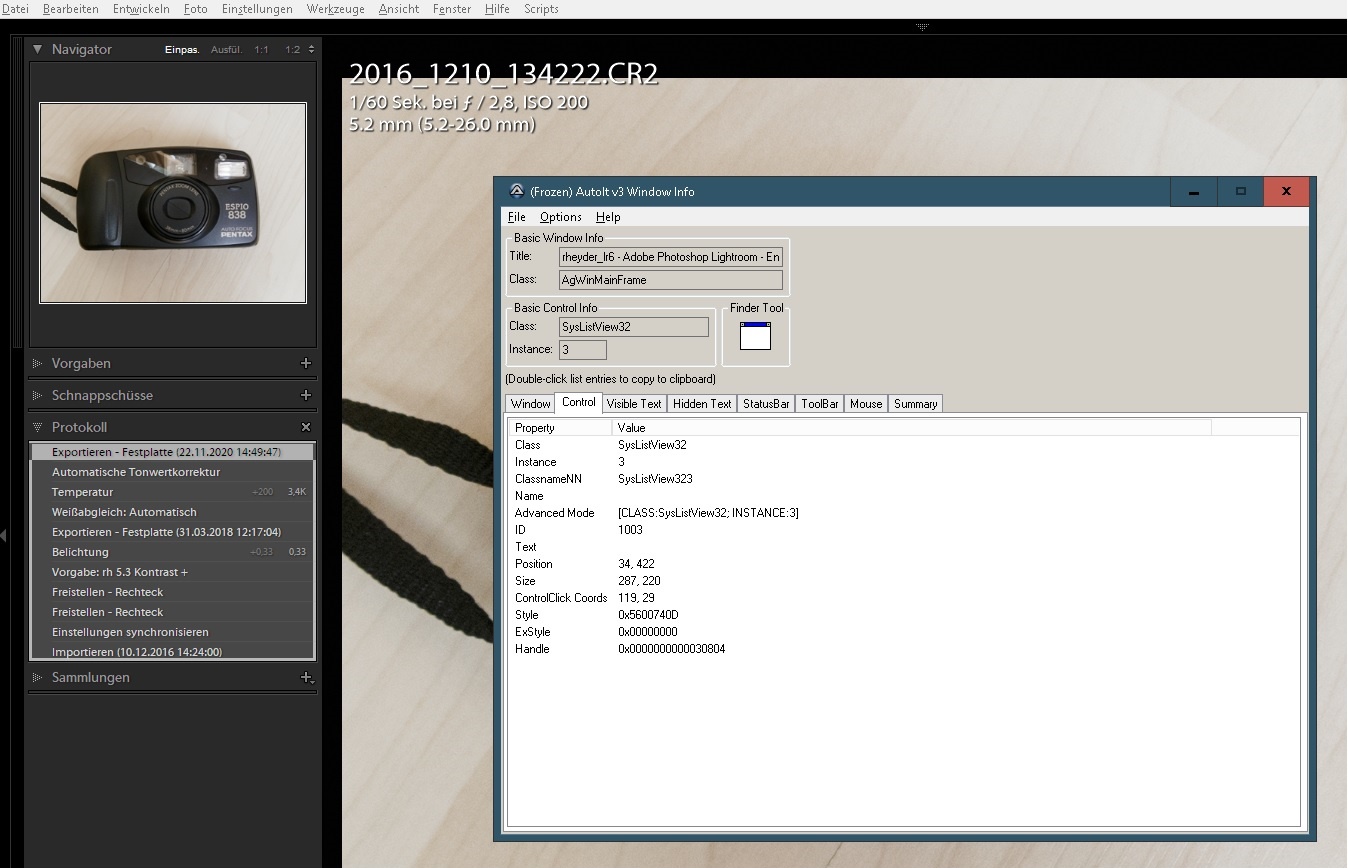1348x868 pixels.
Task: Switch to the Window tab in AutoIt
Action: coord(530,404)
